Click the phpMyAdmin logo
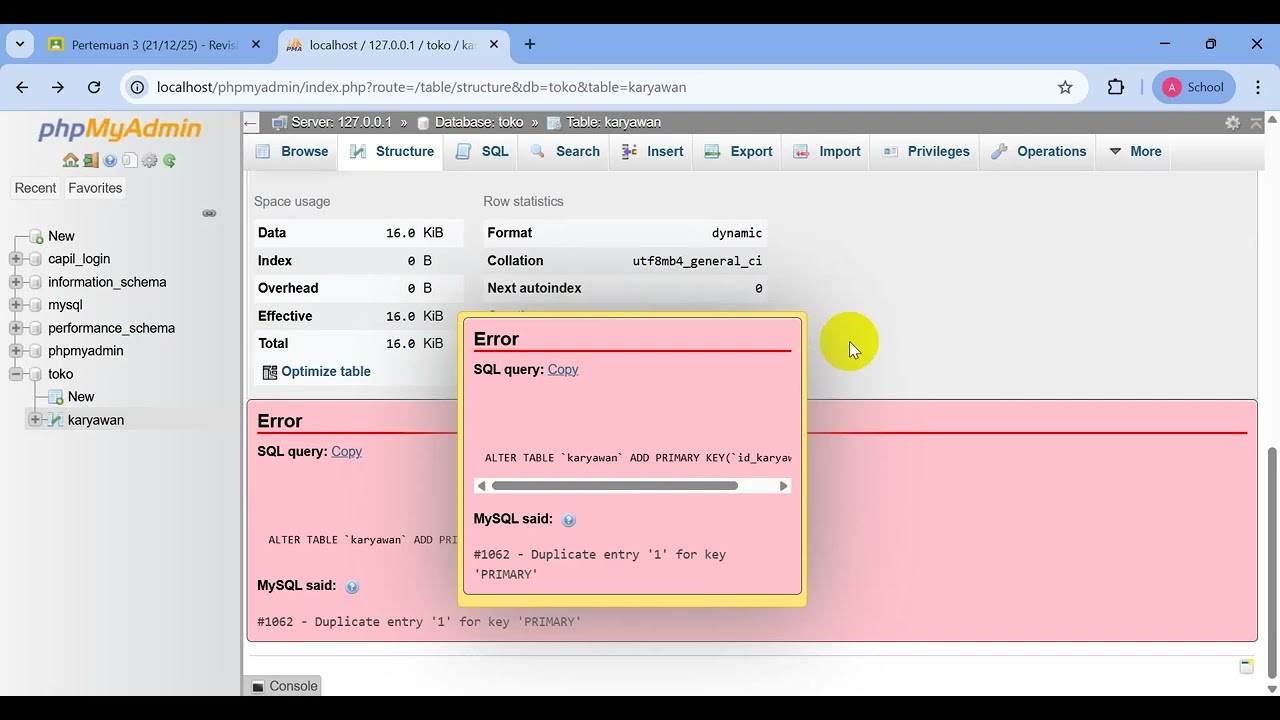Screen dimensions: 1280x720 coord(119,130)
